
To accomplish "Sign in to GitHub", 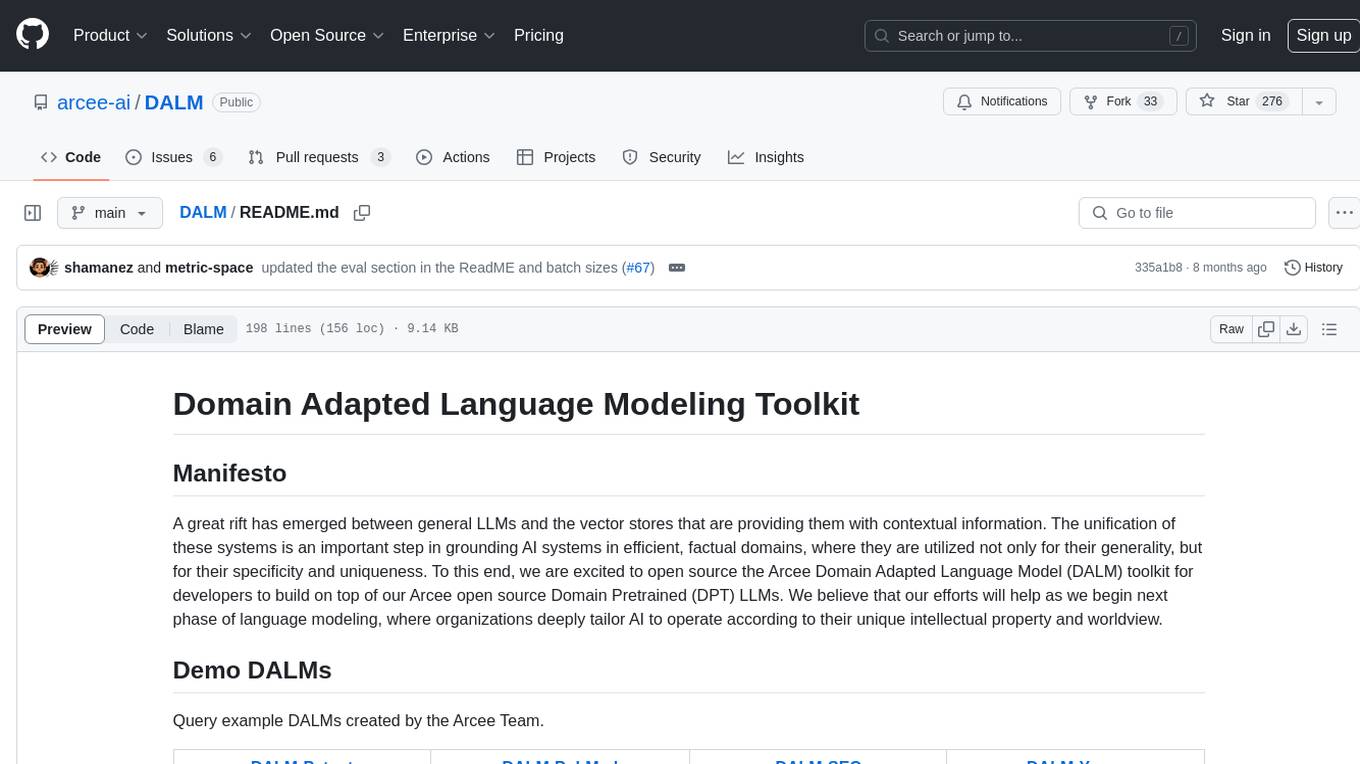I will click(1245, 35).
